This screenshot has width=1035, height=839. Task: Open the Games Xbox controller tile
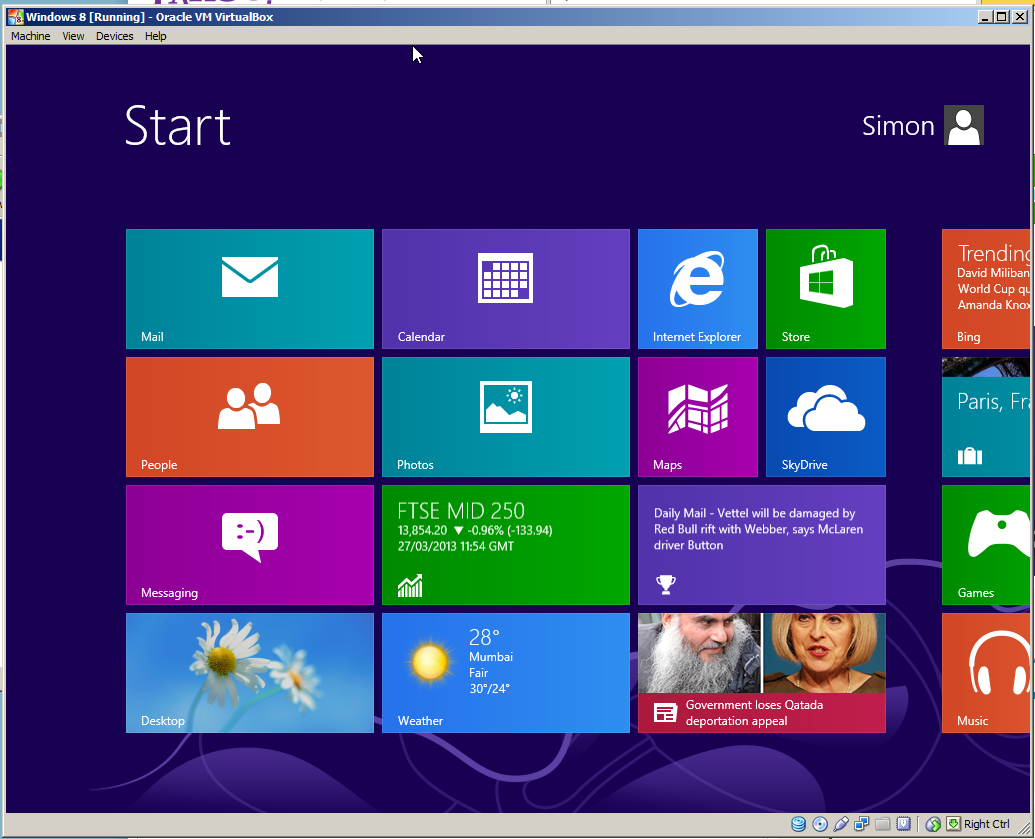click(986, 545)
